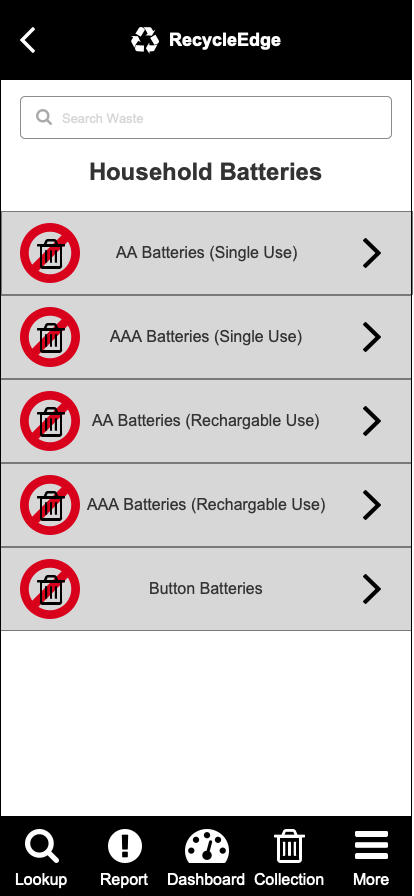The image size is (414, 896).
Task: Tap no-bin icon beside AAA Batteries (Single Use)
Action: coord(50,337)
